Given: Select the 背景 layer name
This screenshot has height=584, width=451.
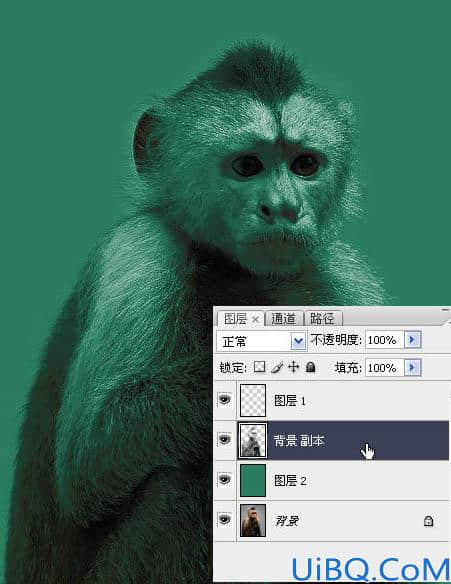Looking at the screenshot, I should pos(286,520).
